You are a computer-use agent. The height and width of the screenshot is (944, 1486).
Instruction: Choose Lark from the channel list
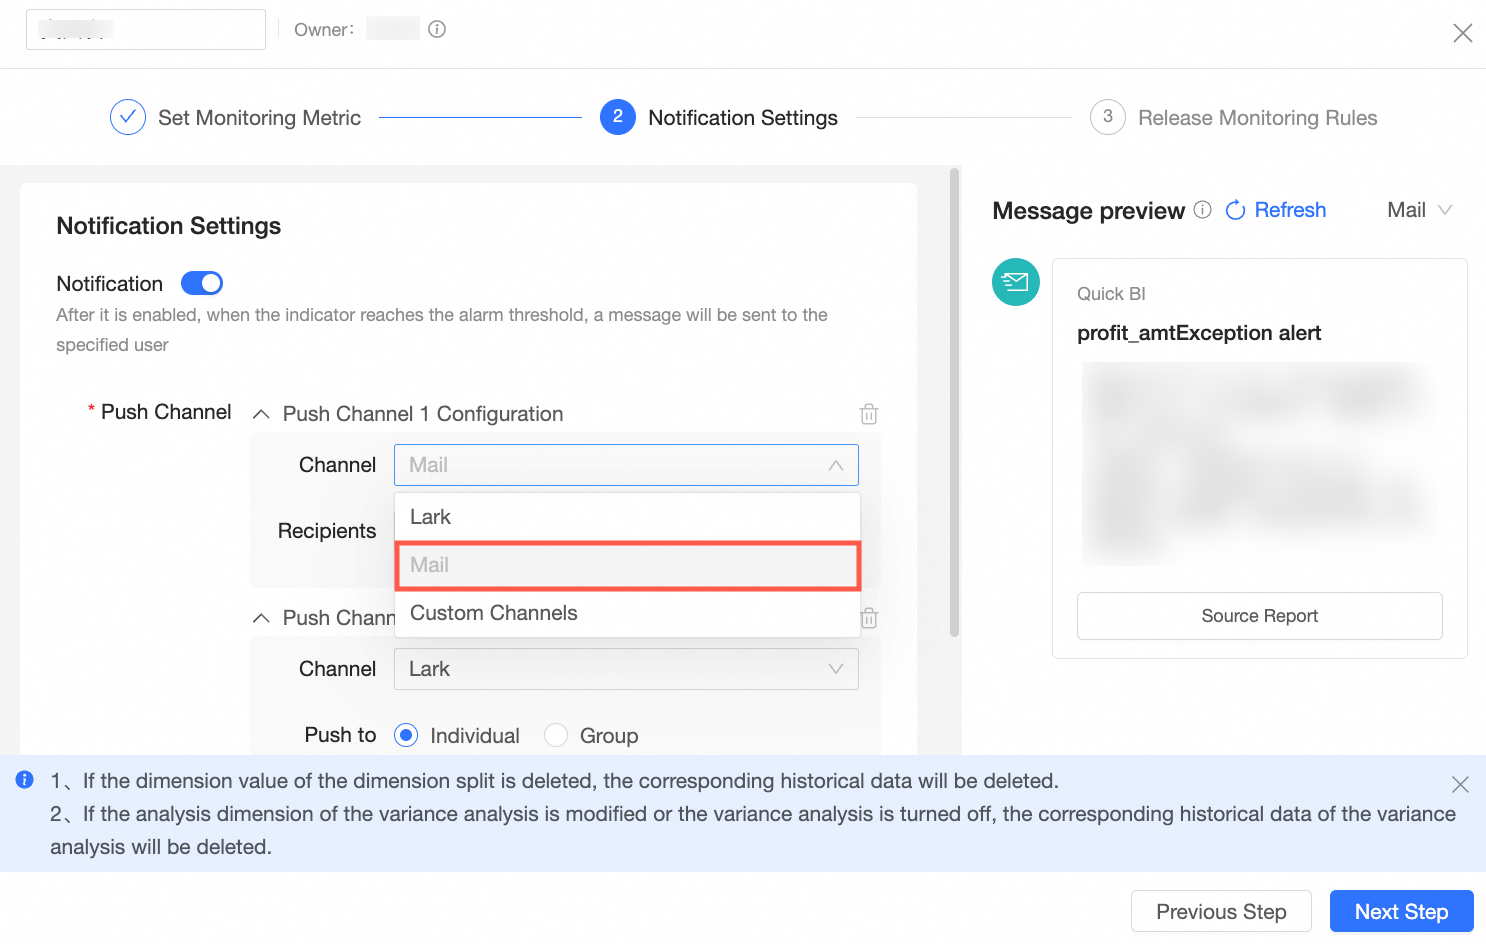[x=627, y=517]
